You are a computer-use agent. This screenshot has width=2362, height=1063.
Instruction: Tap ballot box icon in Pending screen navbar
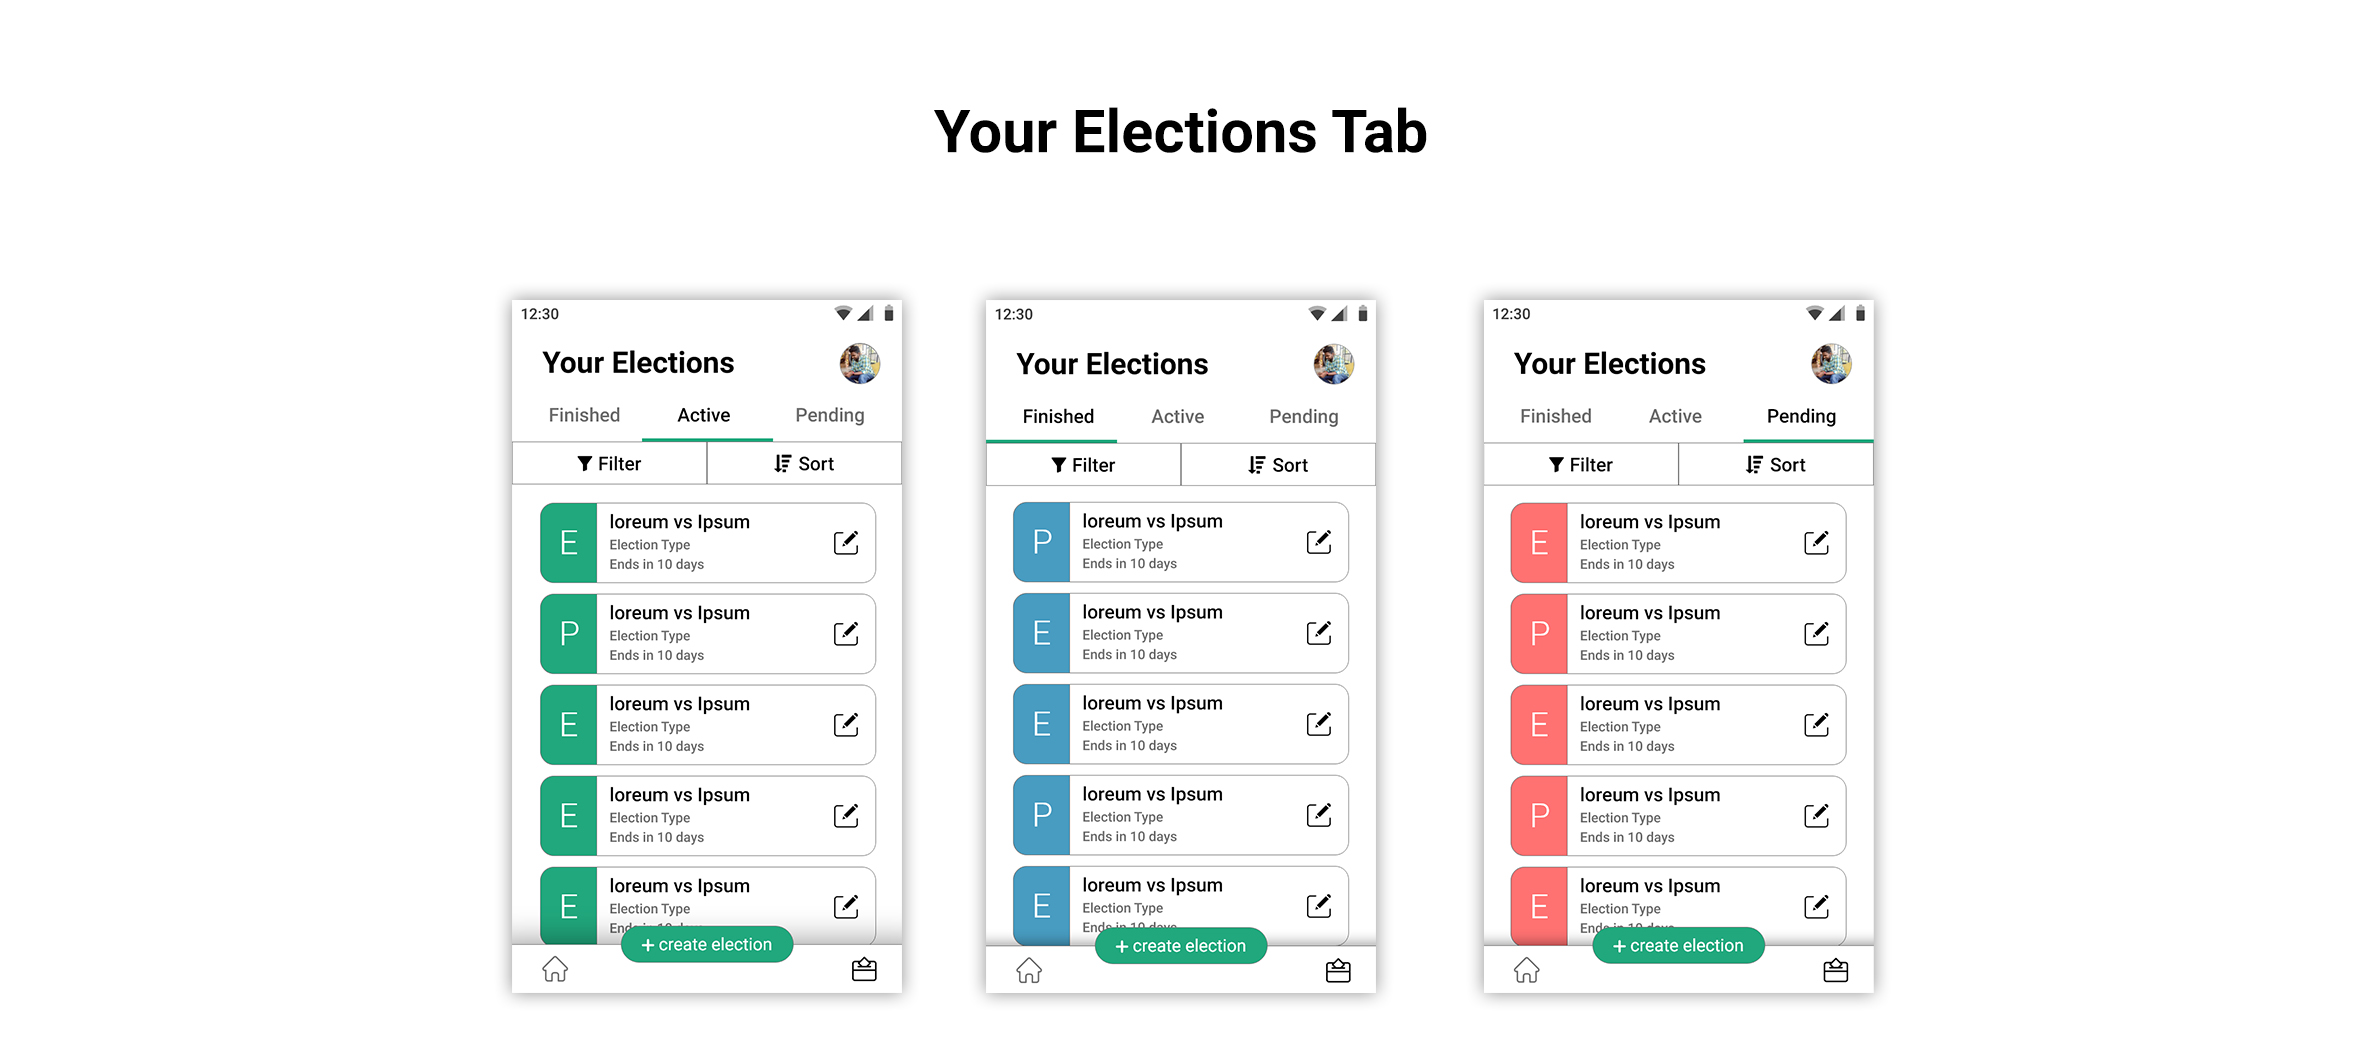(1835, 970)
